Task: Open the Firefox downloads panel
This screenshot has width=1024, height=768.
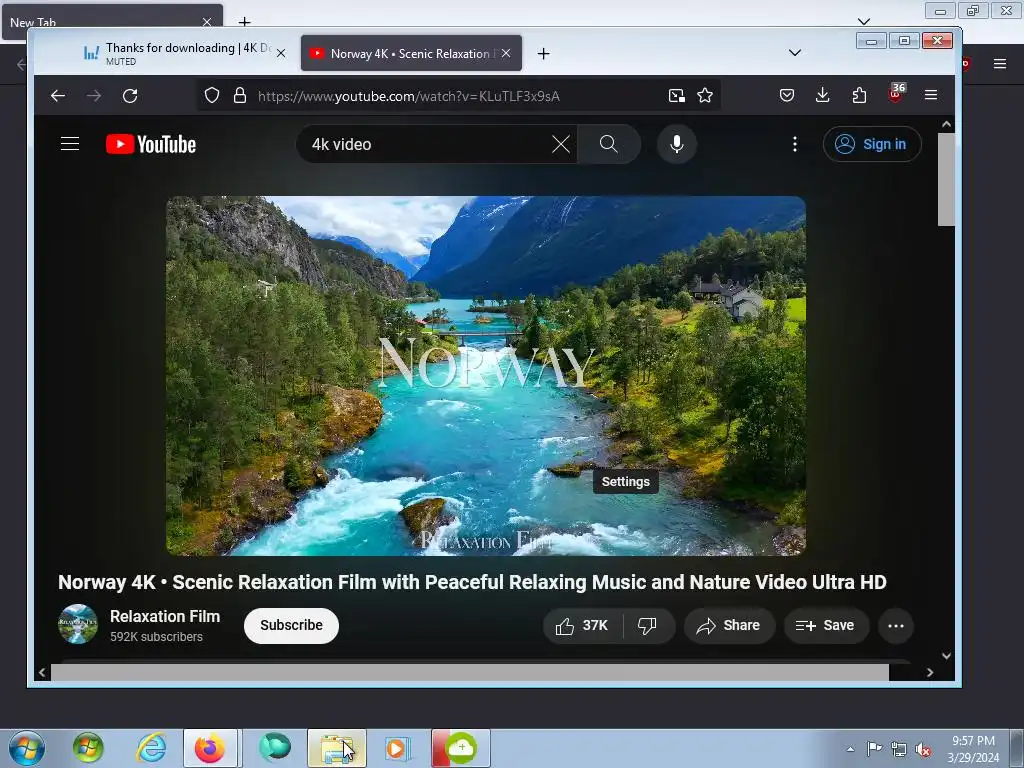Action: (823, 95)
